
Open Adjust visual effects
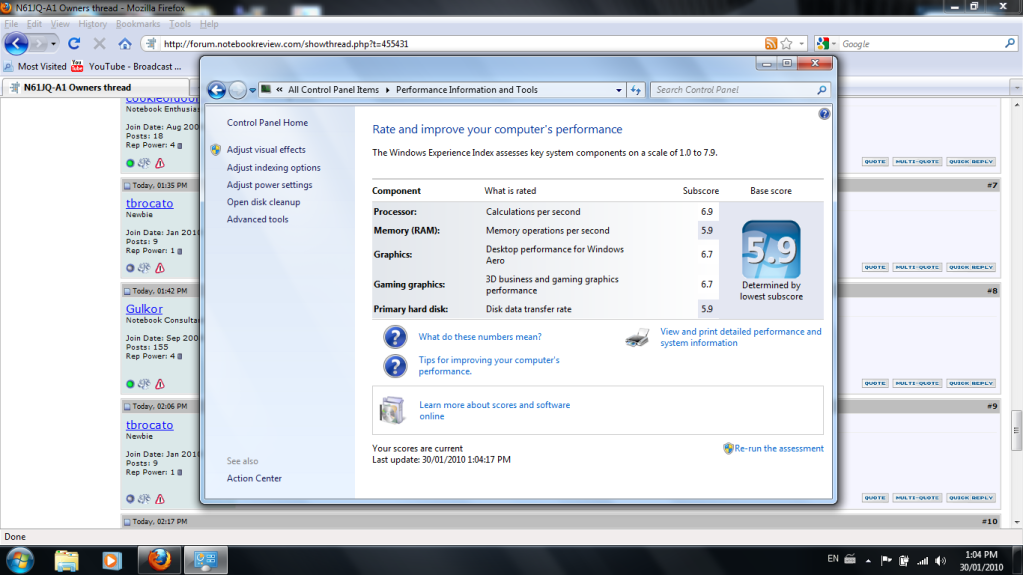click(x=266, y=149)
